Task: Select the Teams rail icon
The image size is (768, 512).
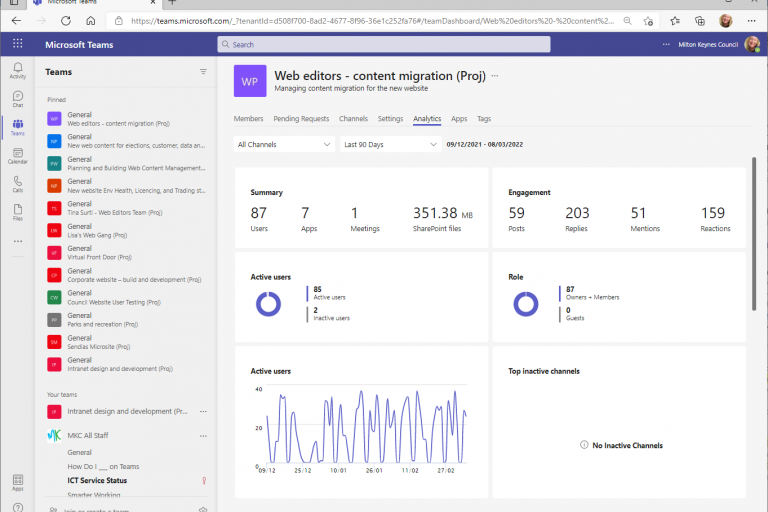Action: click(x=18, y=127)
